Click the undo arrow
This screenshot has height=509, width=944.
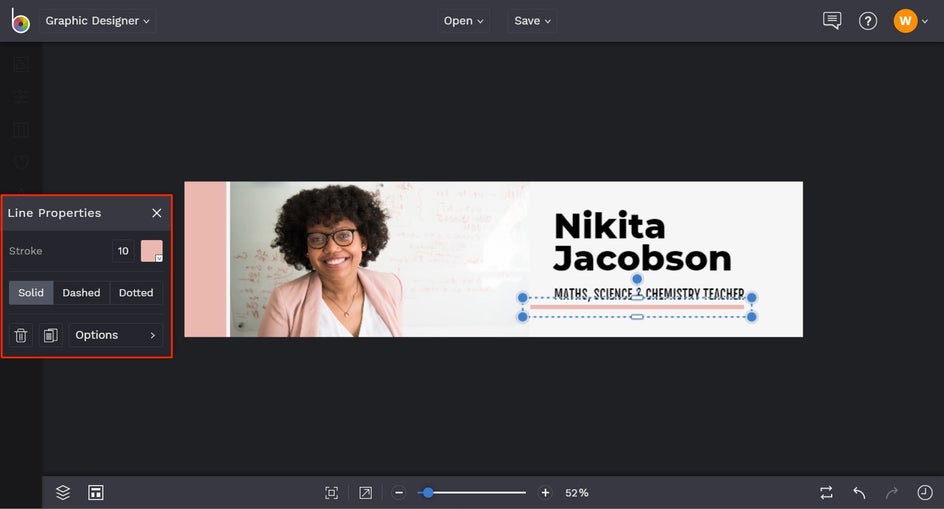pos(859,492)
